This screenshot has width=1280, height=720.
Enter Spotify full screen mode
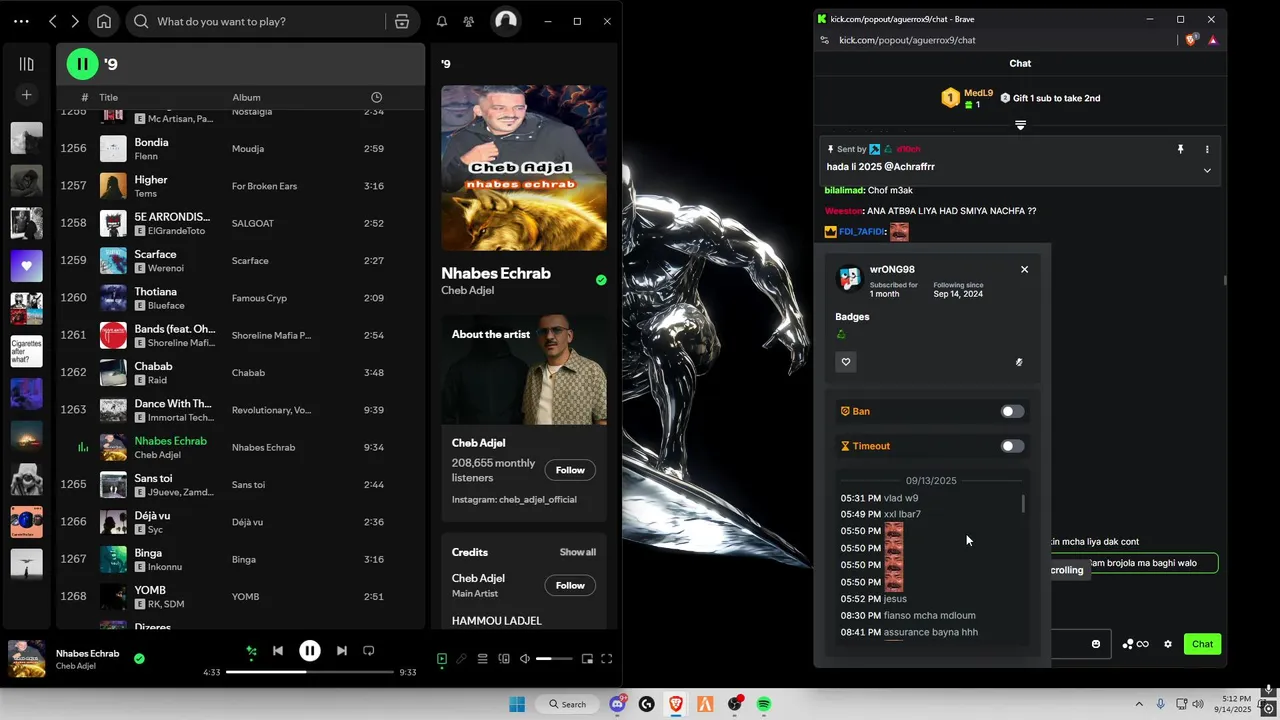606,659
